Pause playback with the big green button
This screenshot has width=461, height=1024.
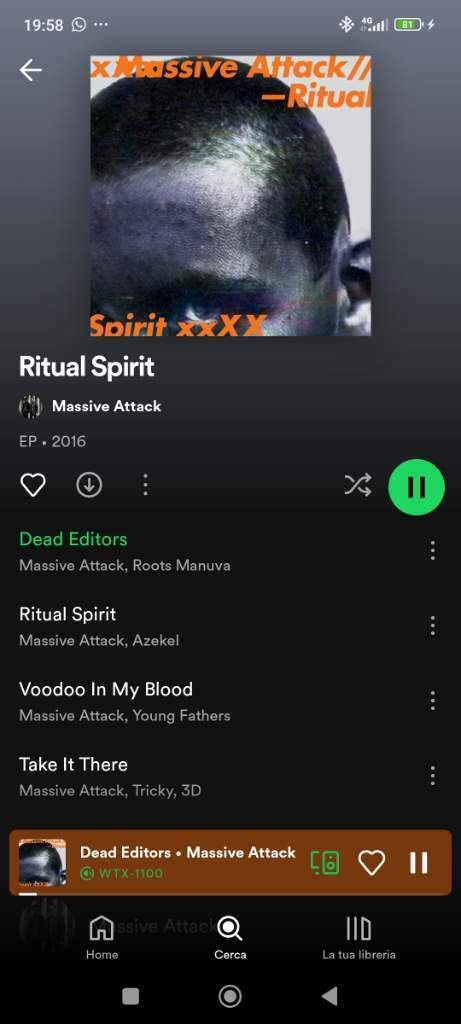[x=417, y=487]
